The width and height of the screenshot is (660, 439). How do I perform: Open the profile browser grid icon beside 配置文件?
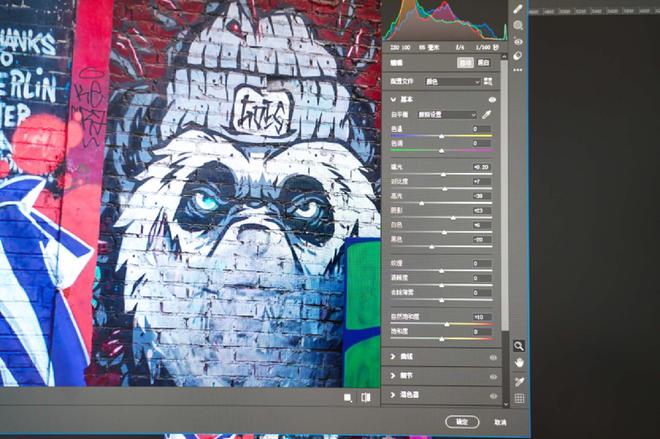click(x=488, y=81)
